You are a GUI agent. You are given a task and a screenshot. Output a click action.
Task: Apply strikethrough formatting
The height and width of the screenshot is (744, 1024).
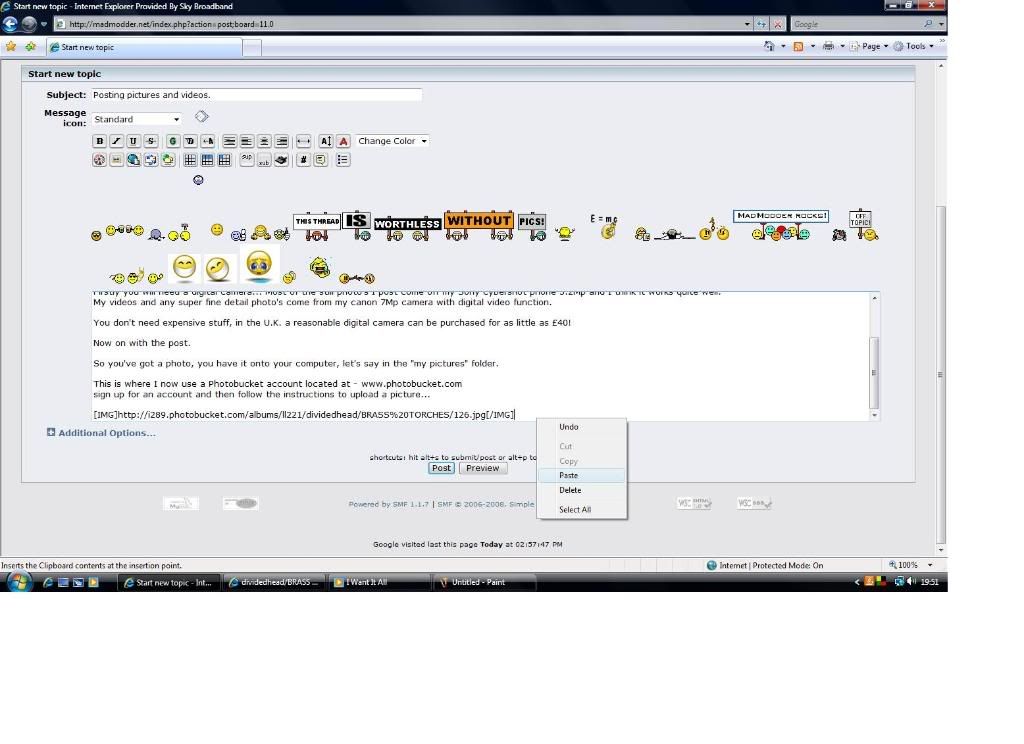tap(151, 141)
